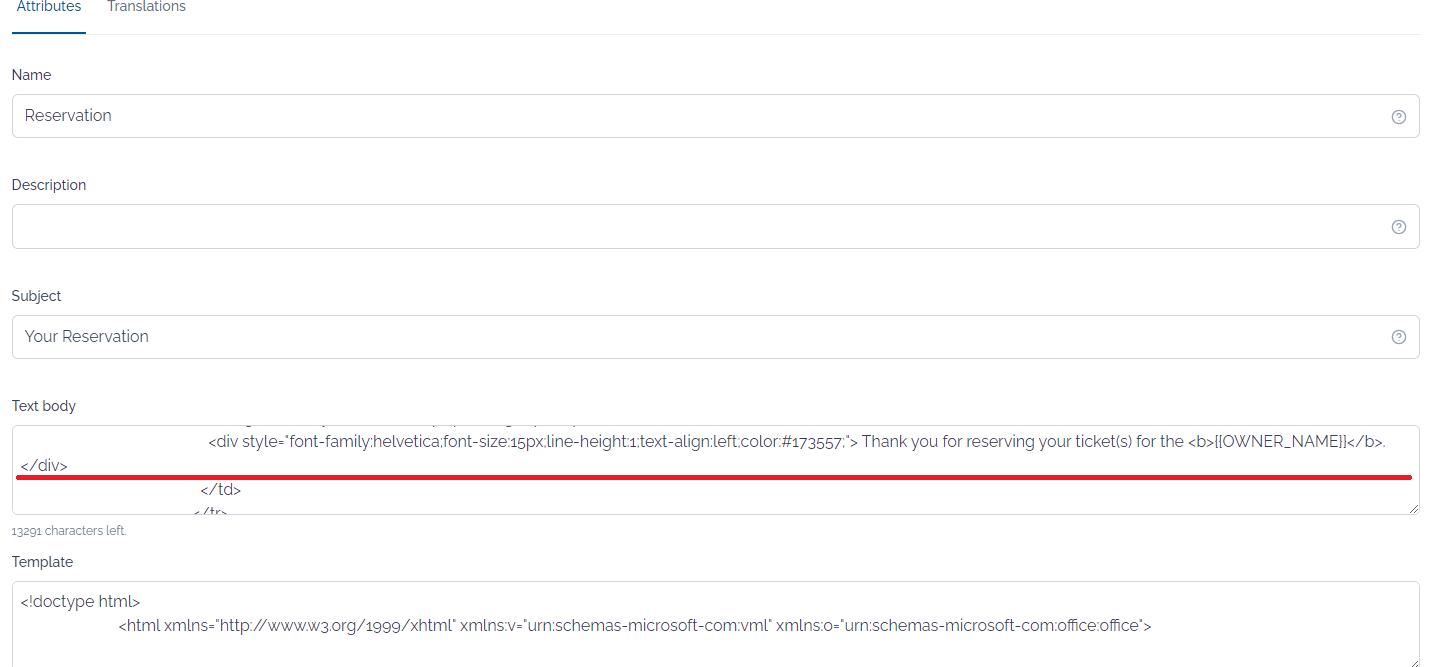Screen dimensions: 1431x667
Task: Click the 13291 characters left counter
Action: (x=69, y=531)
